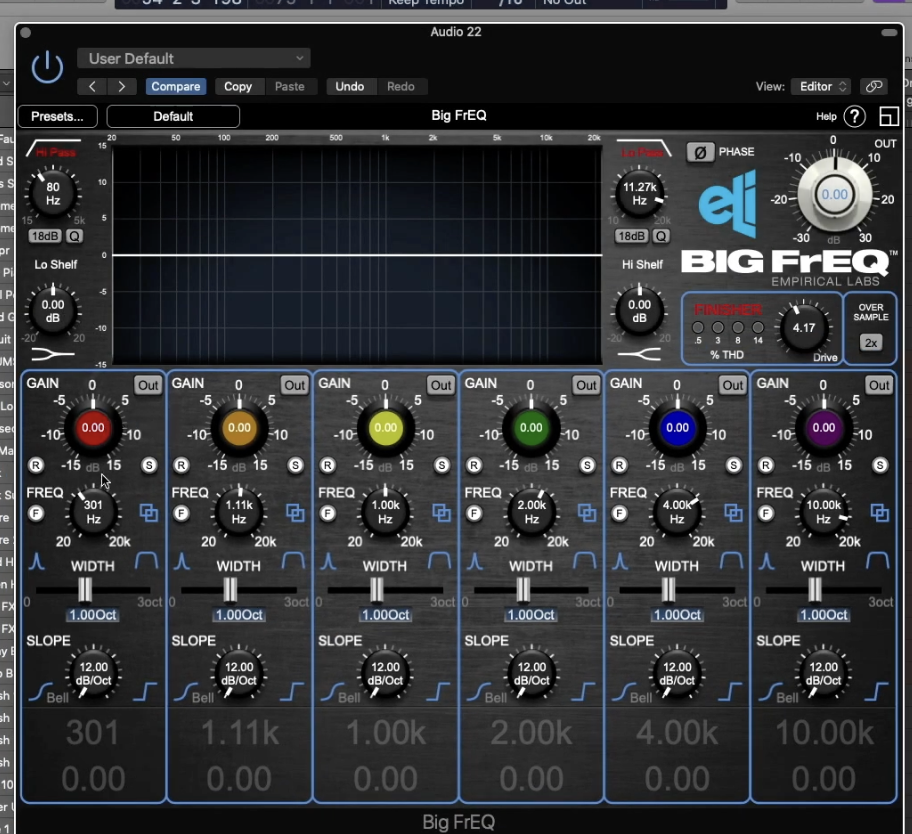
Task: Select low shelf slope icon on red band
Action: click(x=40, y=692)
